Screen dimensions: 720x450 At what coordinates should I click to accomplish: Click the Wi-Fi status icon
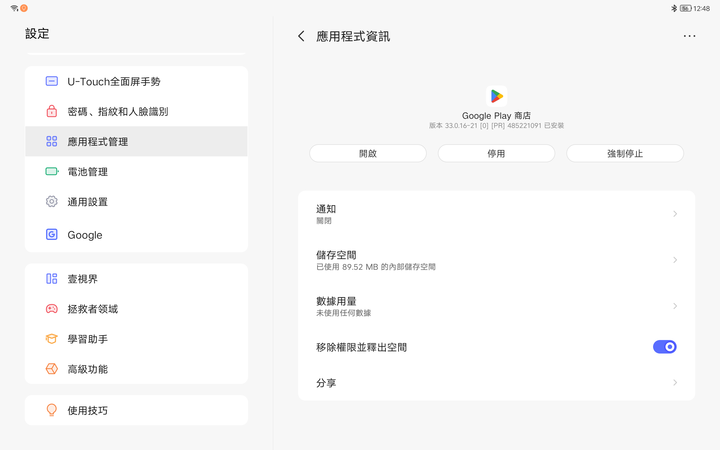14,8
